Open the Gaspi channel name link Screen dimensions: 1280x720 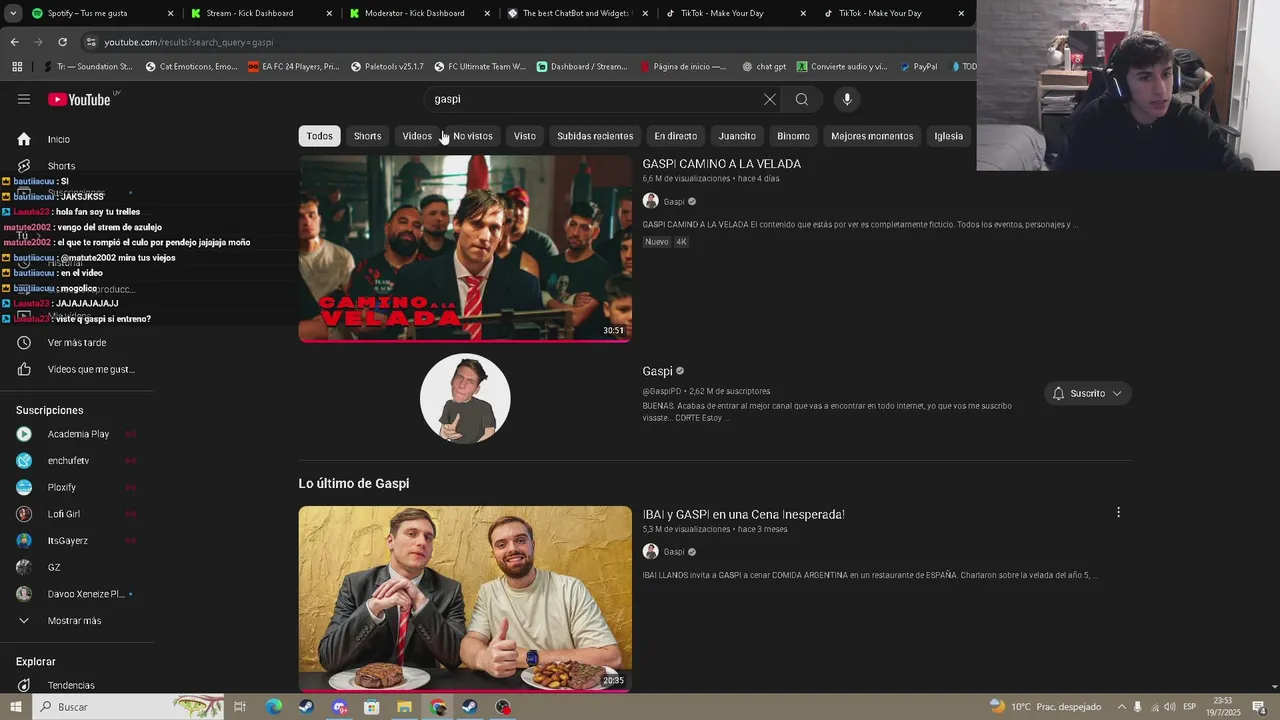pyautogui.click(x=657, y=371)
